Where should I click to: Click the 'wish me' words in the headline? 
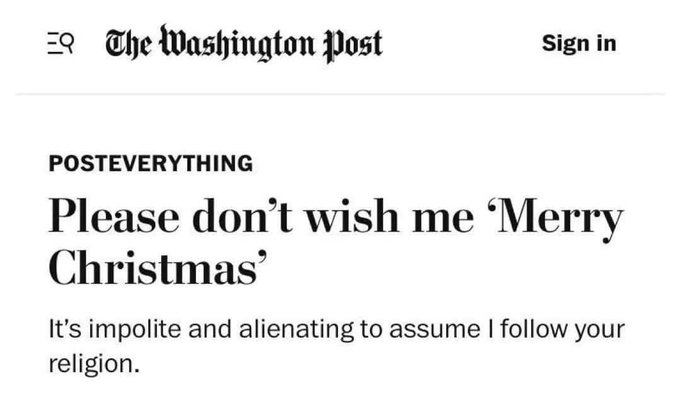pos(390,216)
